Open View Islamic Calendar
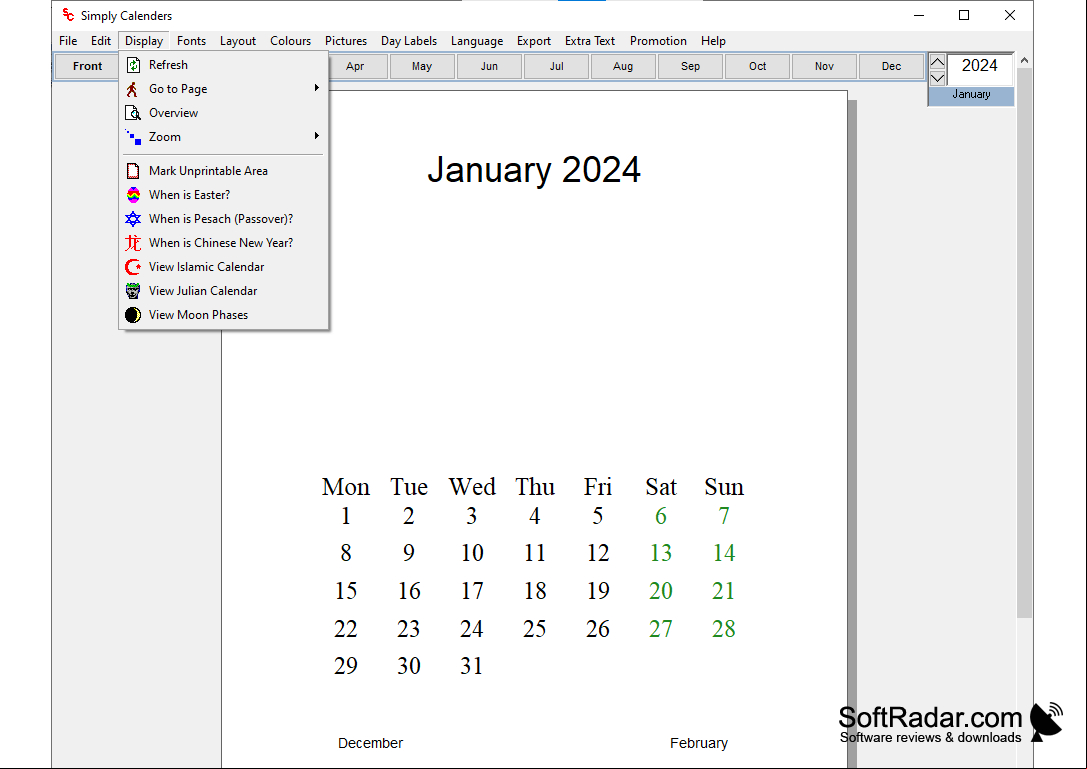The width and height of the screenshot is (1087, 769). click(x=223, y=267)
